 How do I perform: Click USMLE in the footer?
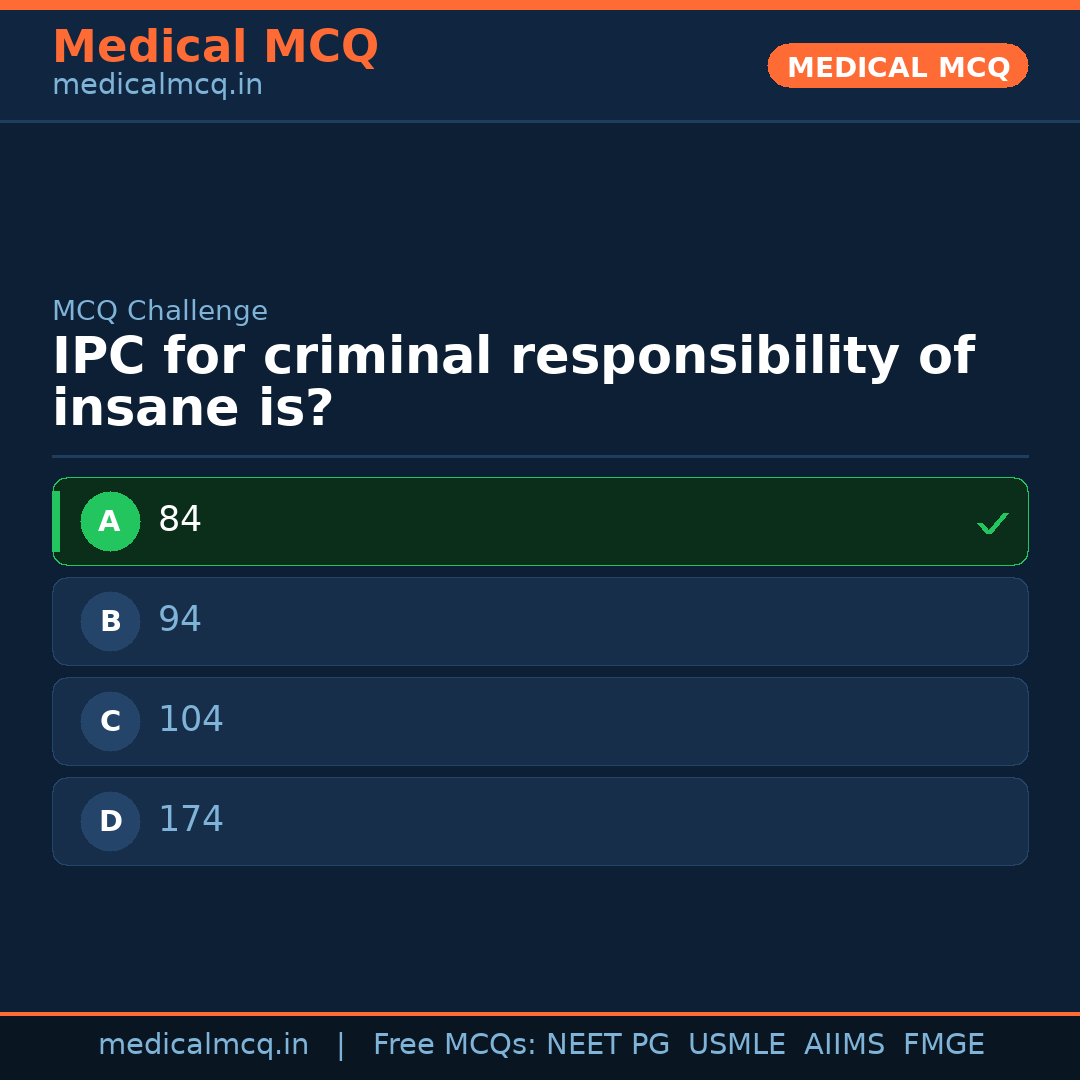coord(736,1045)
